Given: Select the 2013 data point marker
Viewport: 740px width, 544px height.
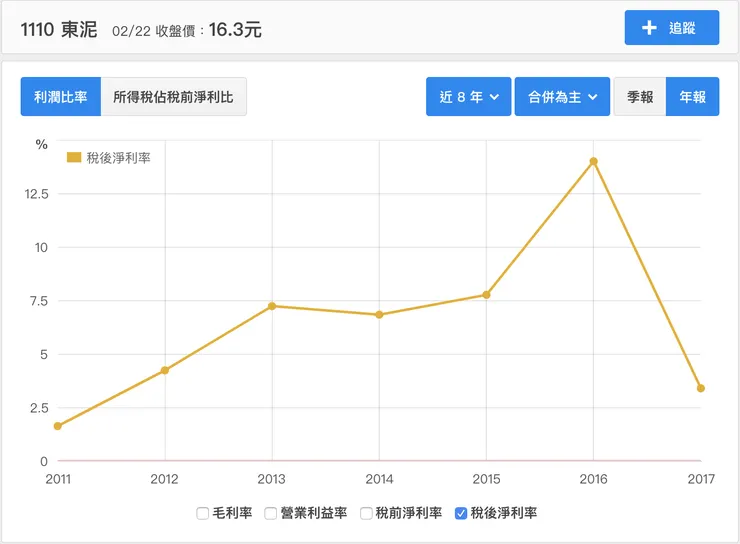Looking at the screenshot, I should coord(272,306).
